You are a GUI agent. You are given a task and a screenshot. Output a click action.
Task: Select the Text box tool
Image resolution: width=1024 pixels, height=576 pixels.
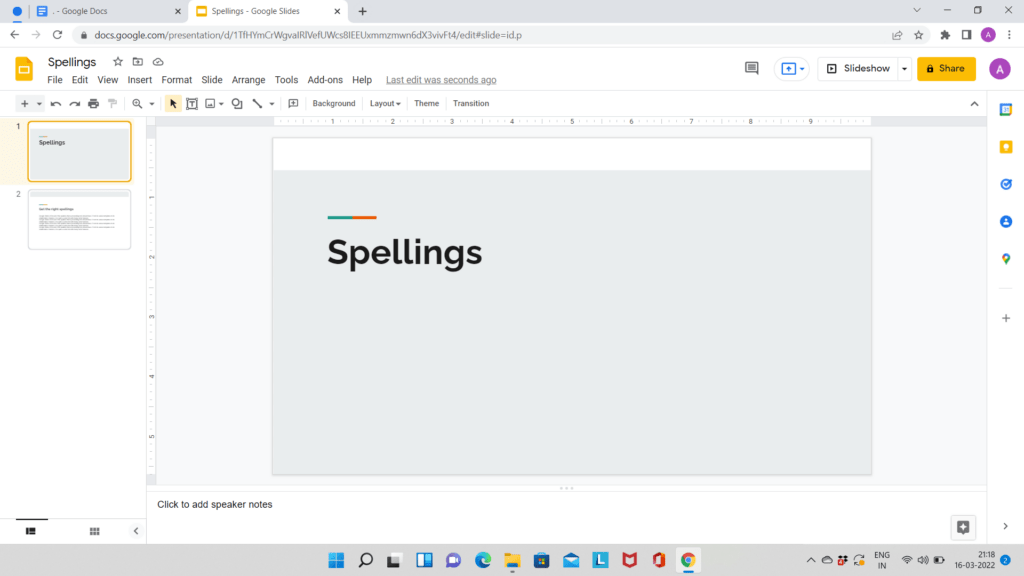192,103
